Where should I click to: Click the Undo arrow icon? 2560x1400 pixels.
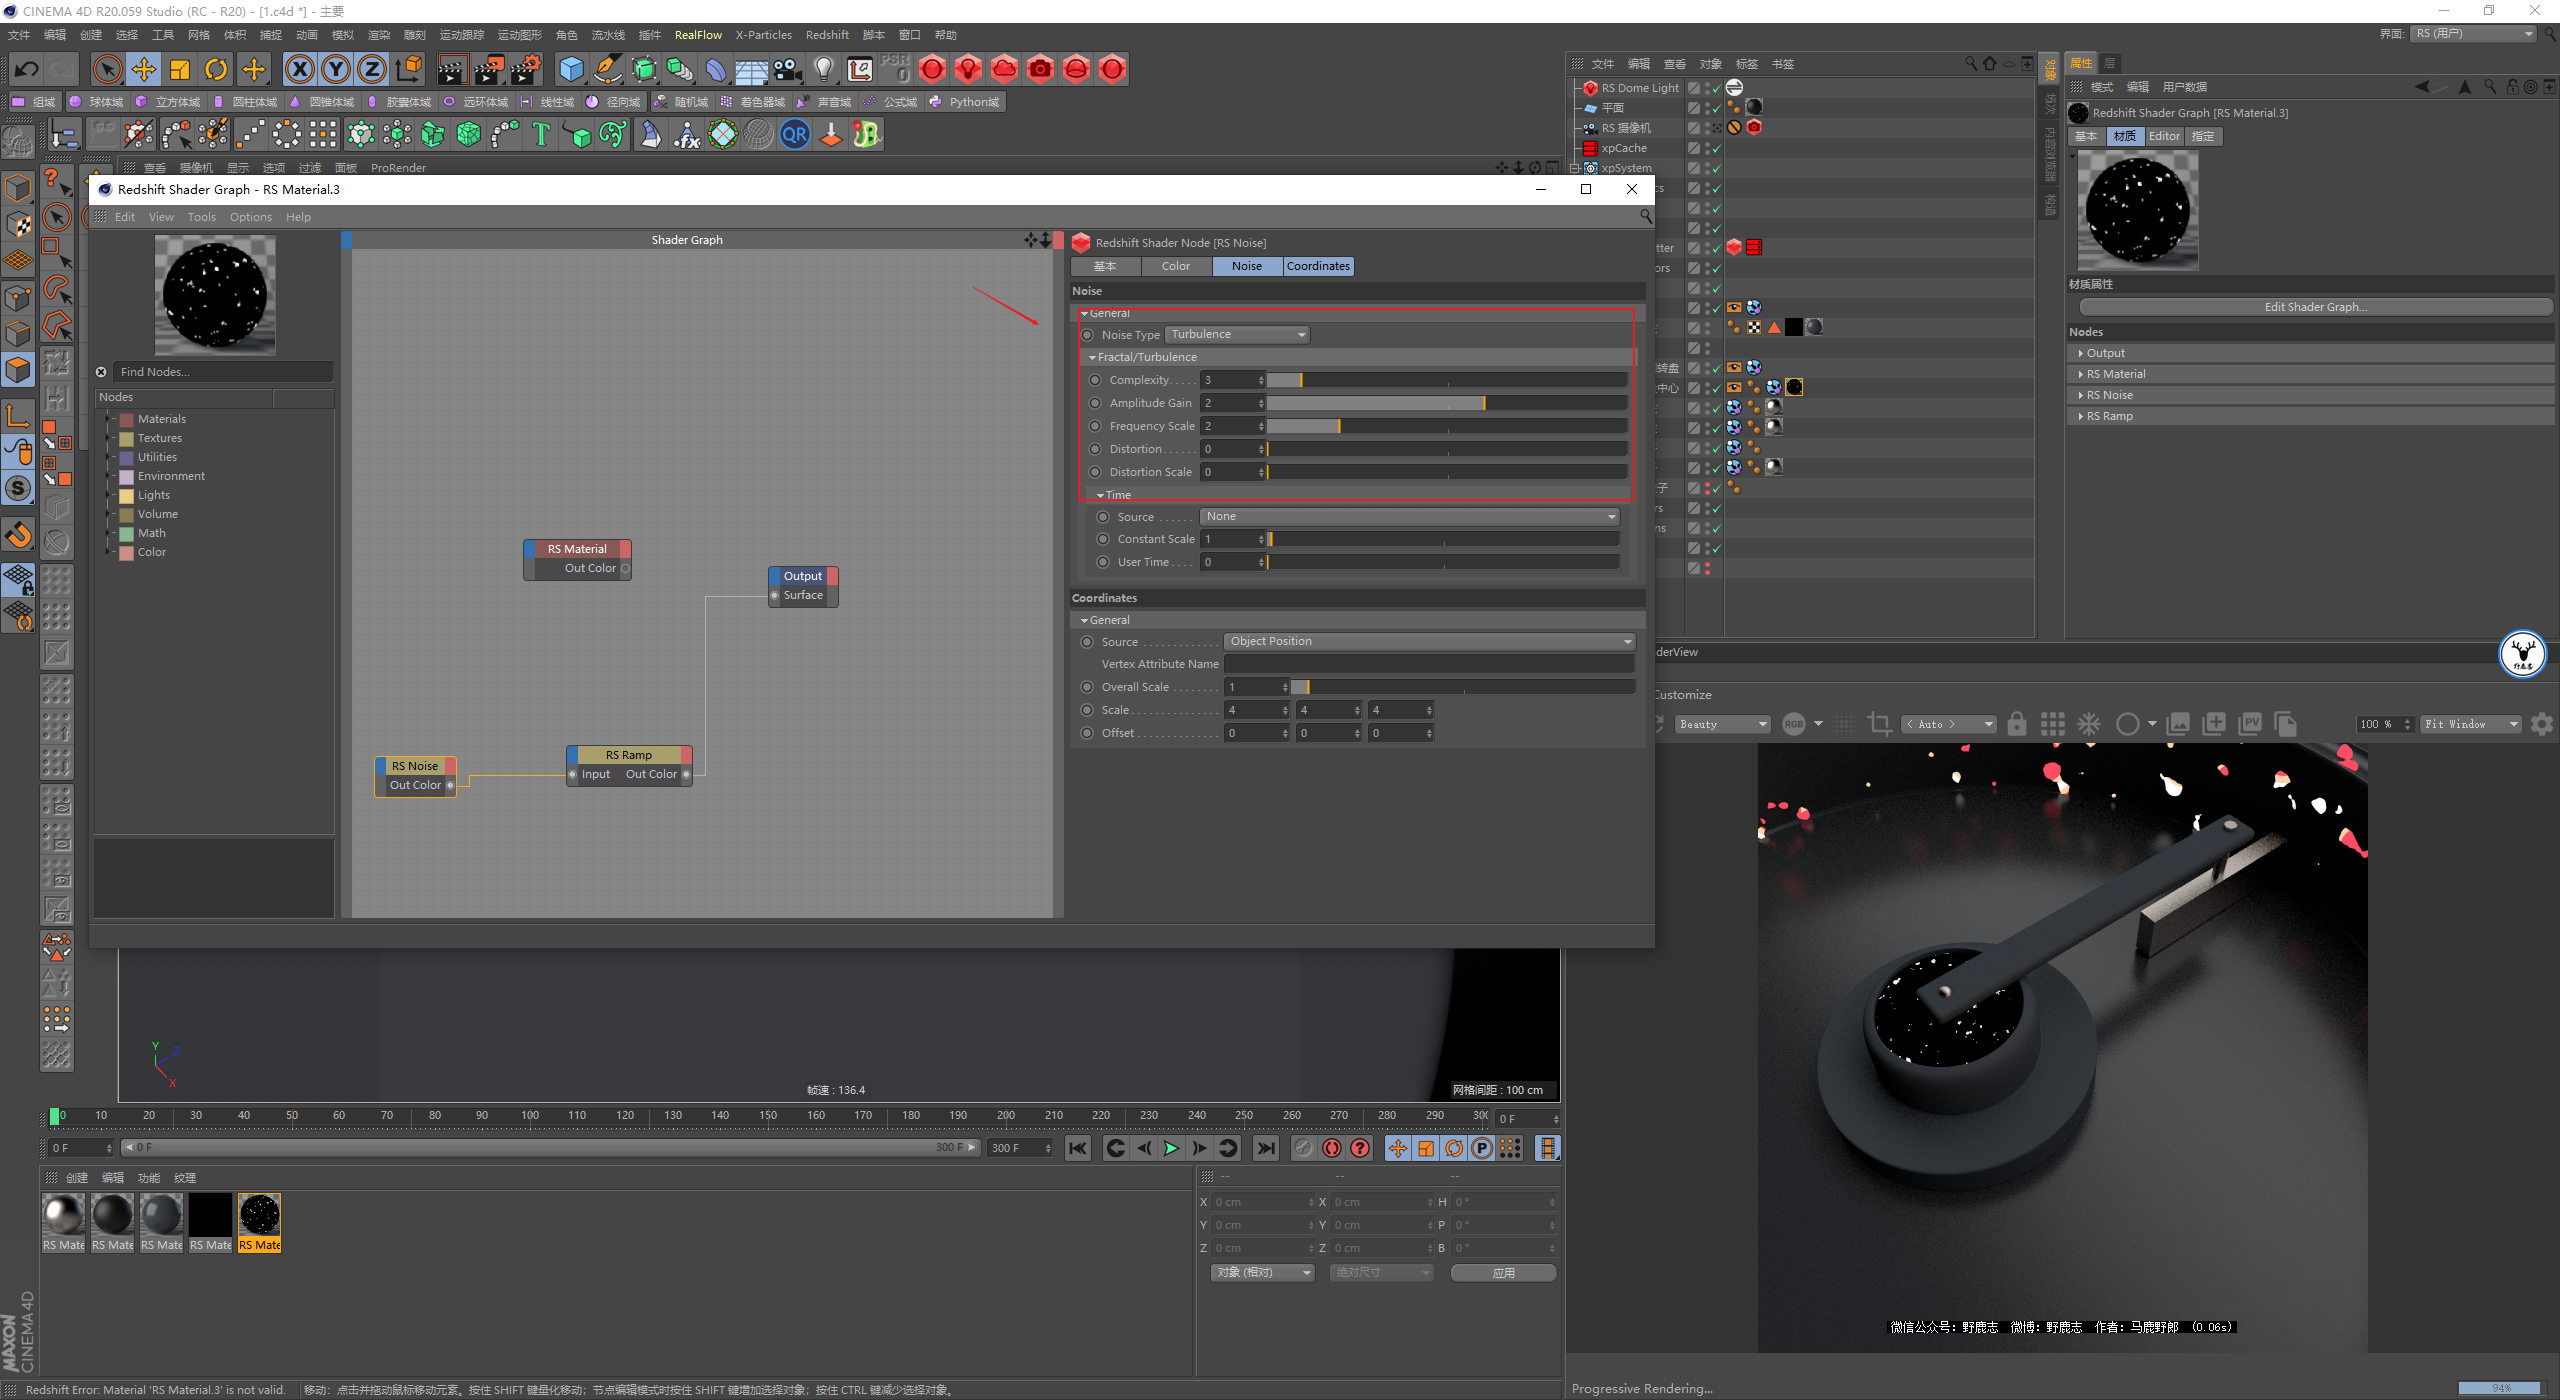(27, 69)
